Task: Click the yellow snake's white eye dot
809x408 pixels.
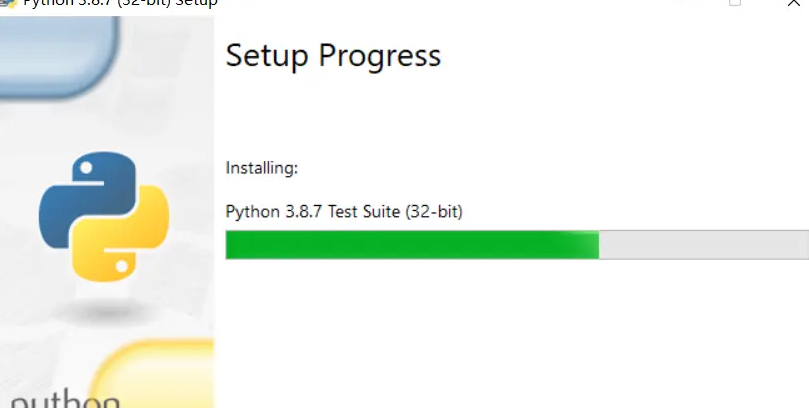Action: click(122, 266)
